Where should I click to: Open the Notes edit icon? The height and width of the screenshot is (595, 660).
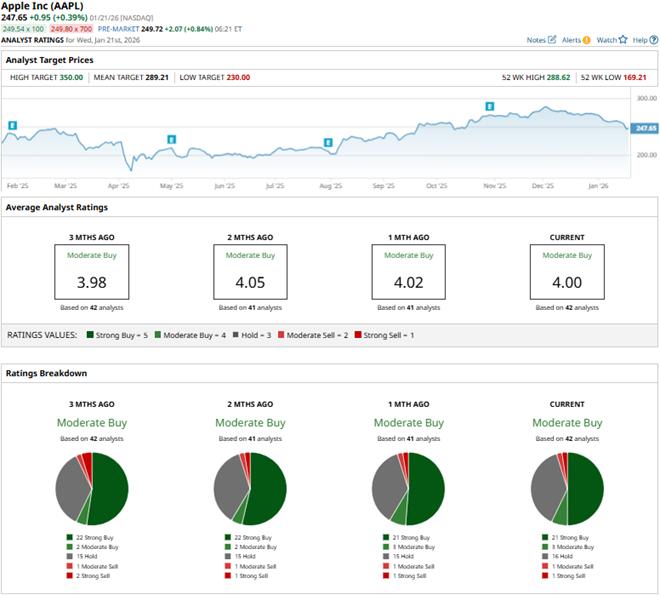click(552, 40)
